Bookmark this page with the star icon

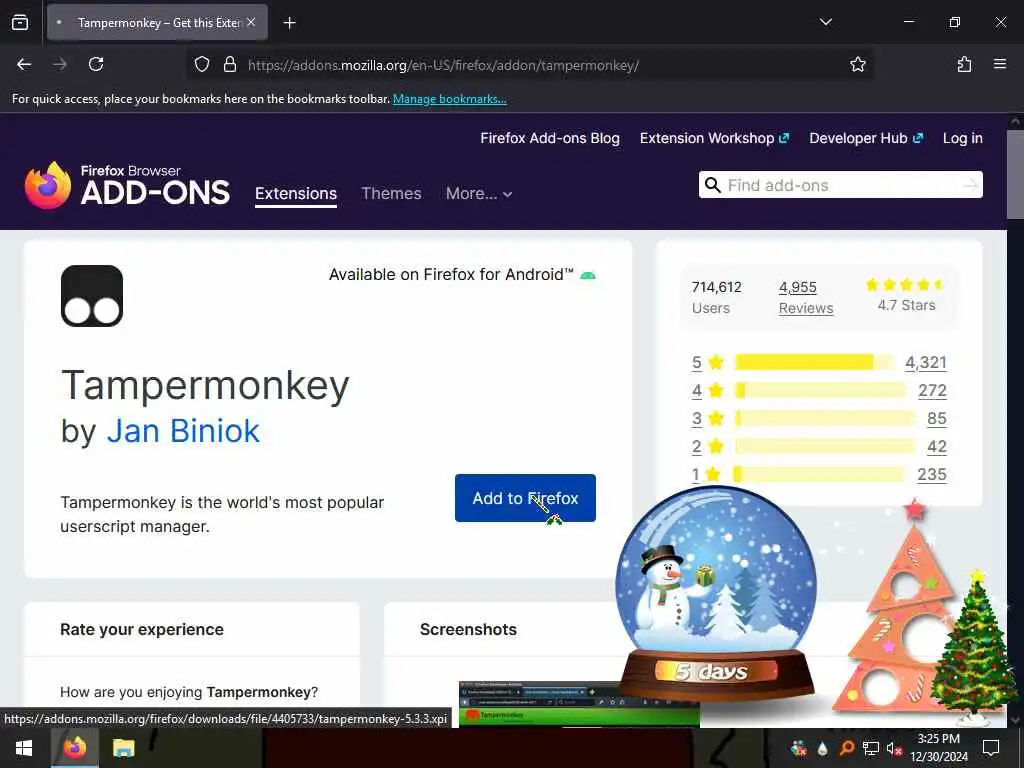pyautogui.click(x=857, y=64)
